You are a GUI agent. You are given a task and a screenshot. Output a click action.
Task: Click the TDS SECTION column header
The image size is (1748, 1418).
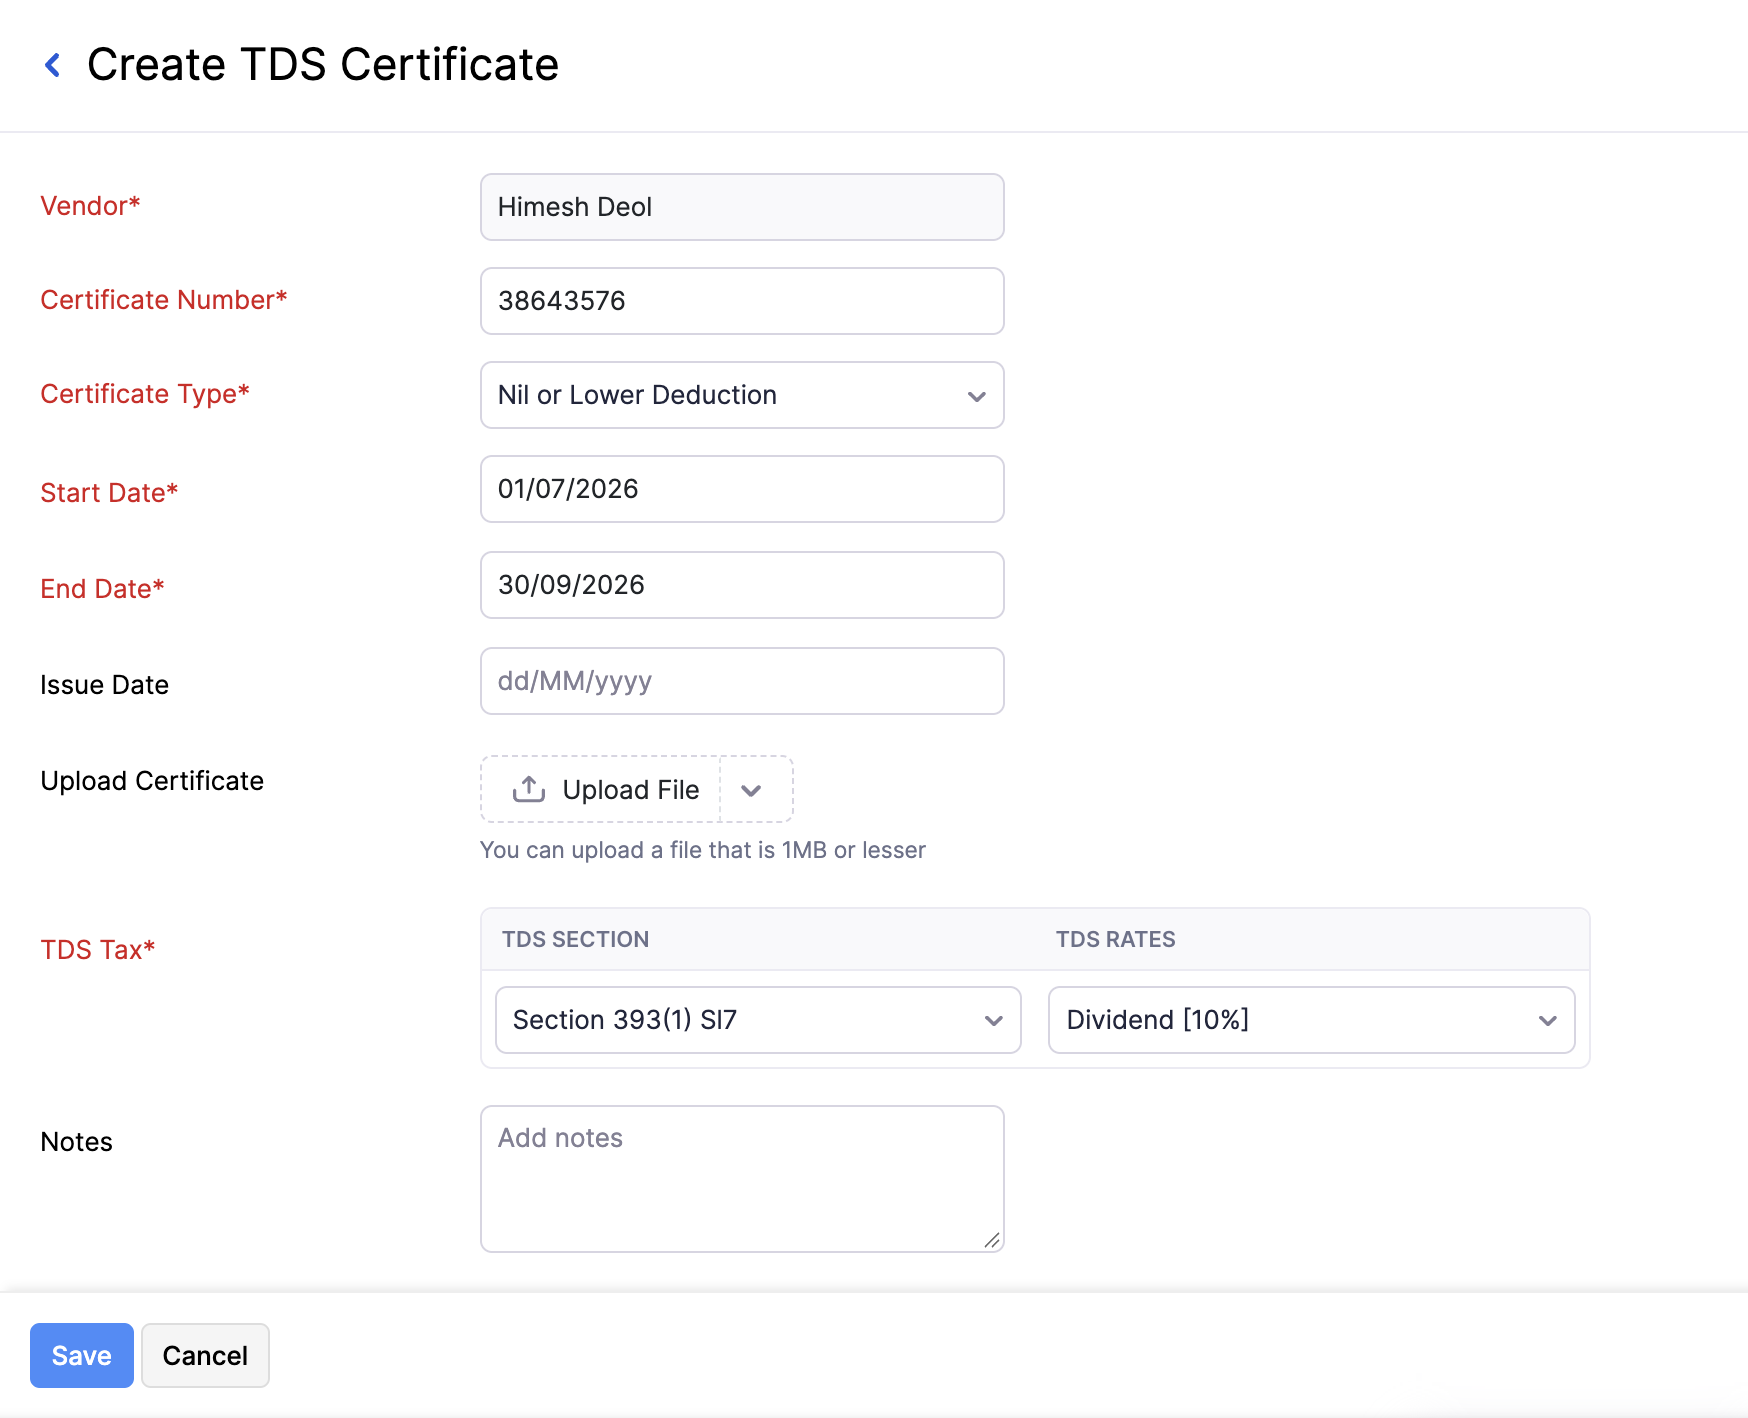pos(576,939)
